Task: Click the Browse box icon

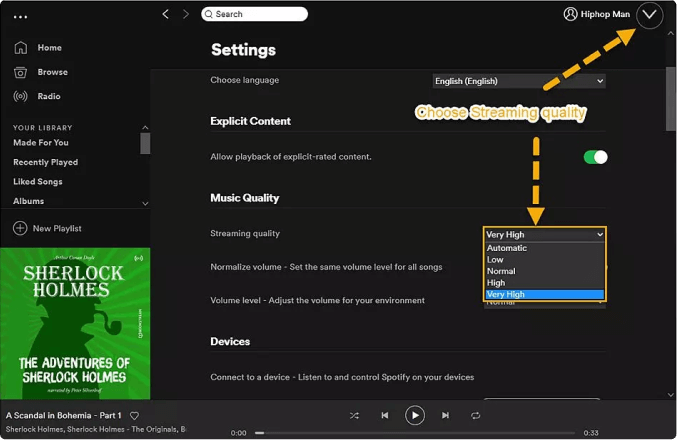Action: [x=20, y=72]
